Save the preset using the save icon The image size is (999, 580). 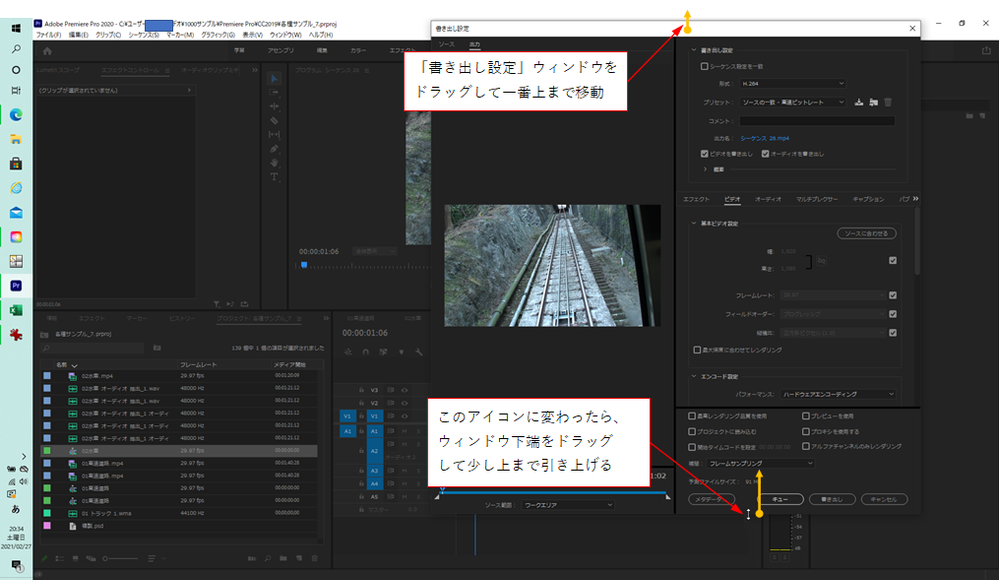click(x=859, y=102)
